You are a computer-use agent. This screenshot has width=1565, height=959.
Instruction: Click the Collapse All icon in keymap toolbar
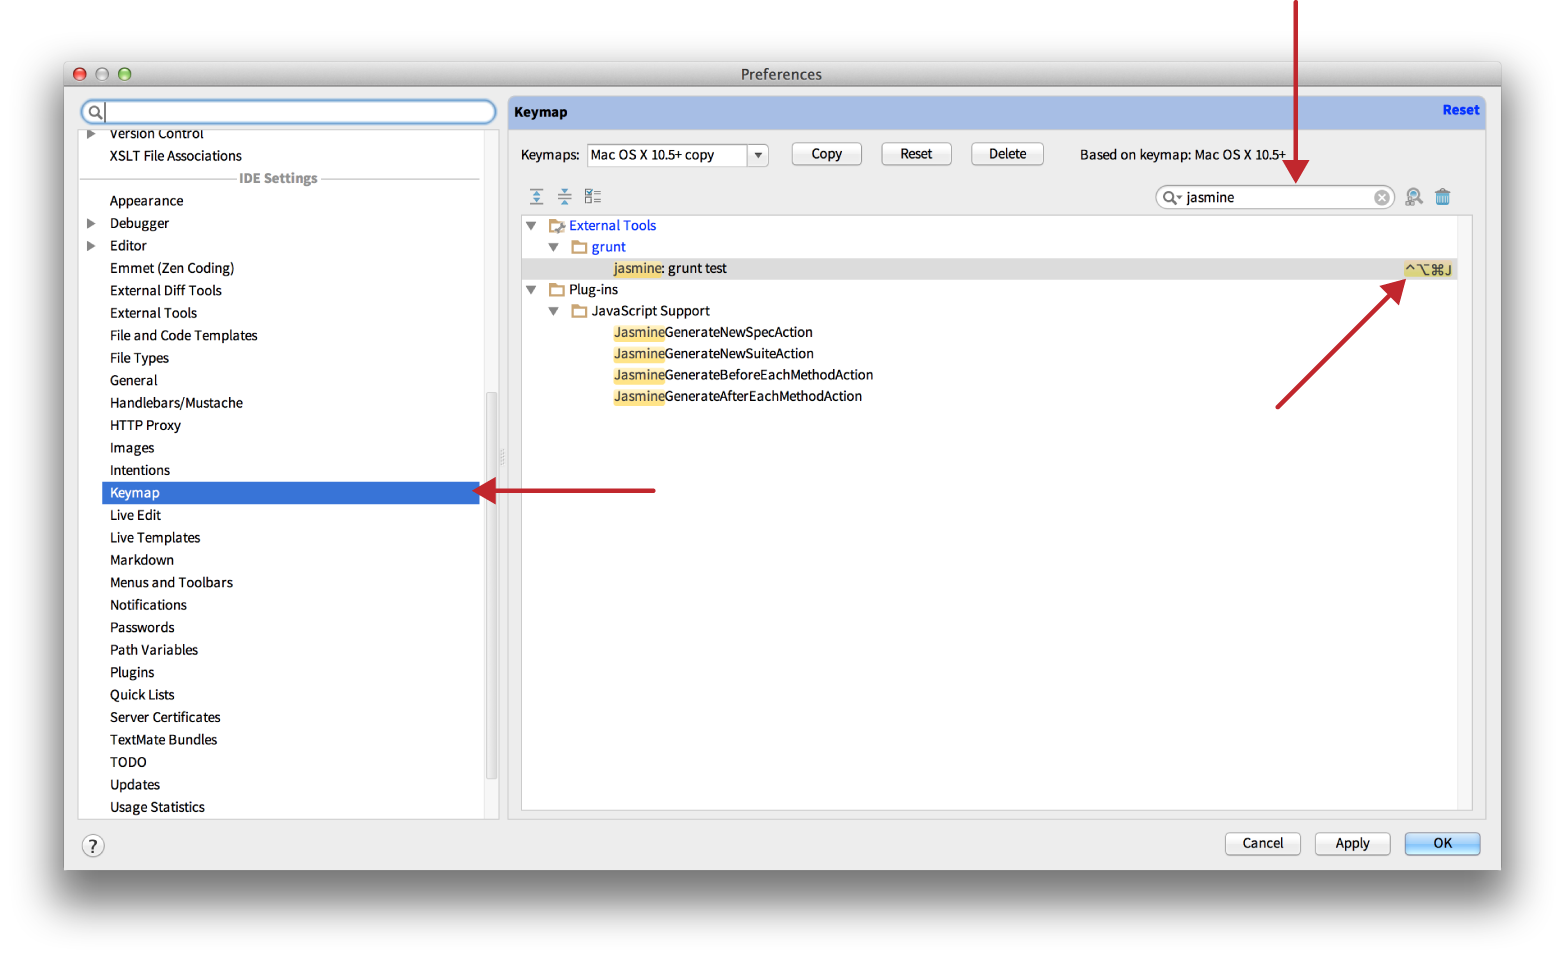[564, 196]
